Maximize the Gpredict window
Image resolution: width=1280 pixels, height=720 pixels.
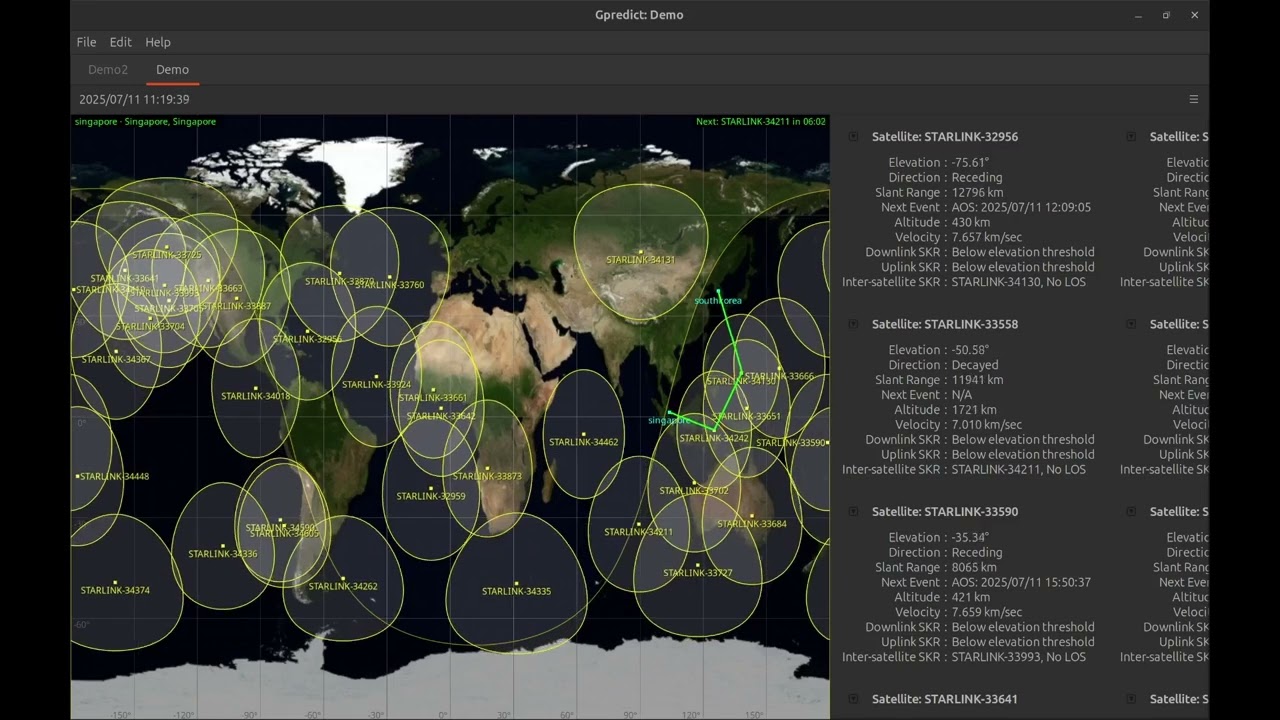[x=1166, y=15]
